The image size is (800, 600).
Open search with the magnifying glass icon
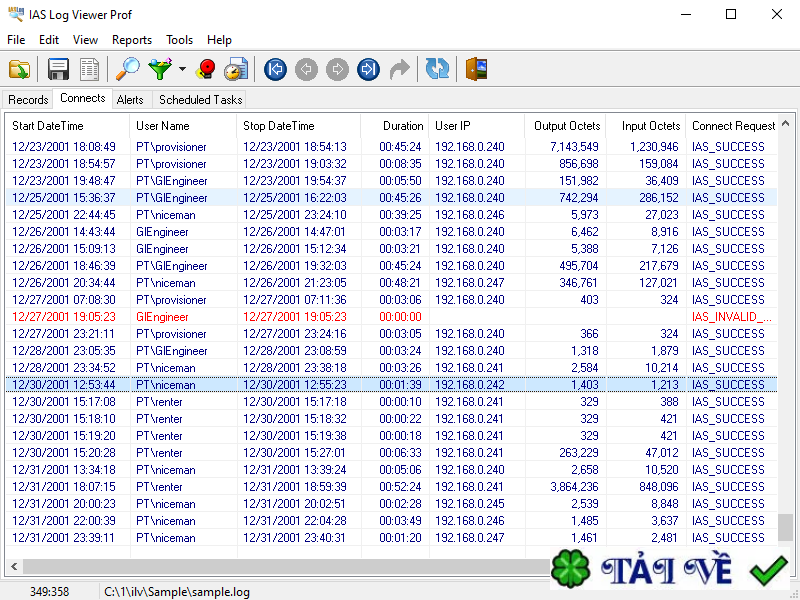tap(128, 69)
